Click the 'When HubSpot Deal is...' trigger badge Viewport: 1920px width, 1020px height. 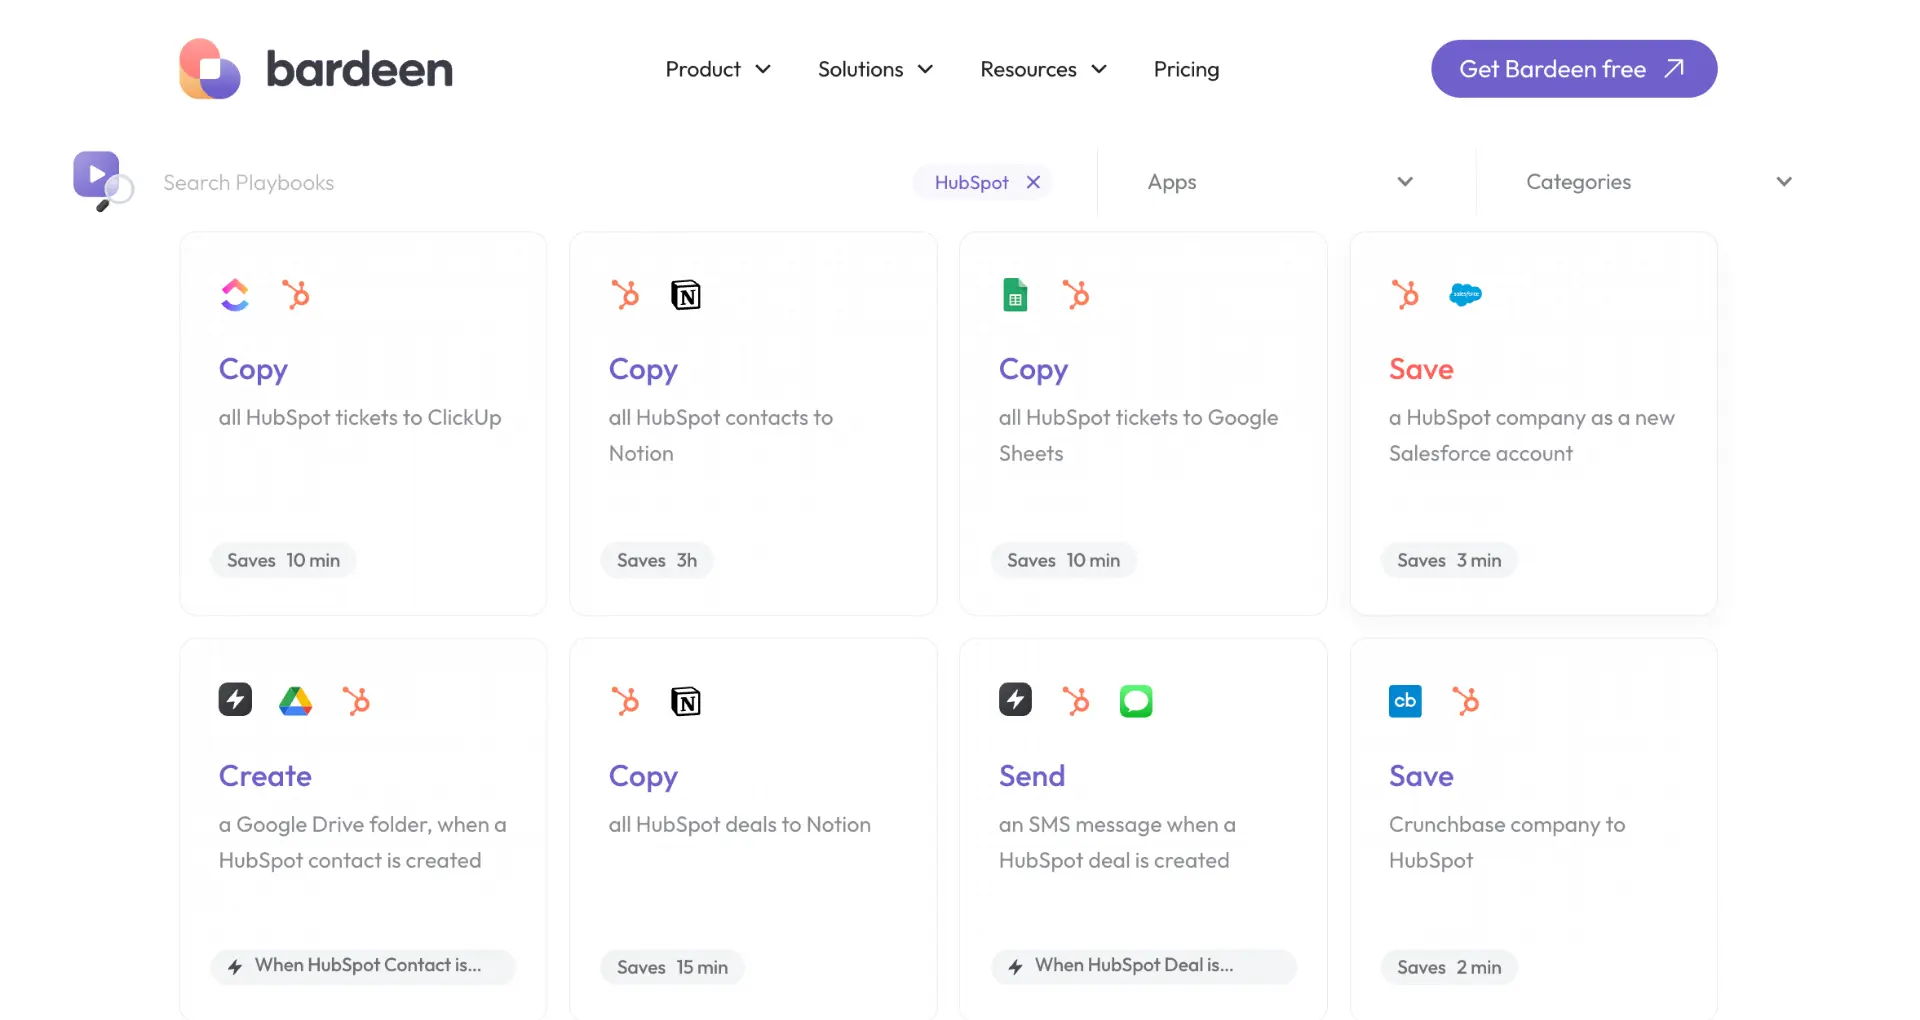[x=1144, y=966]
